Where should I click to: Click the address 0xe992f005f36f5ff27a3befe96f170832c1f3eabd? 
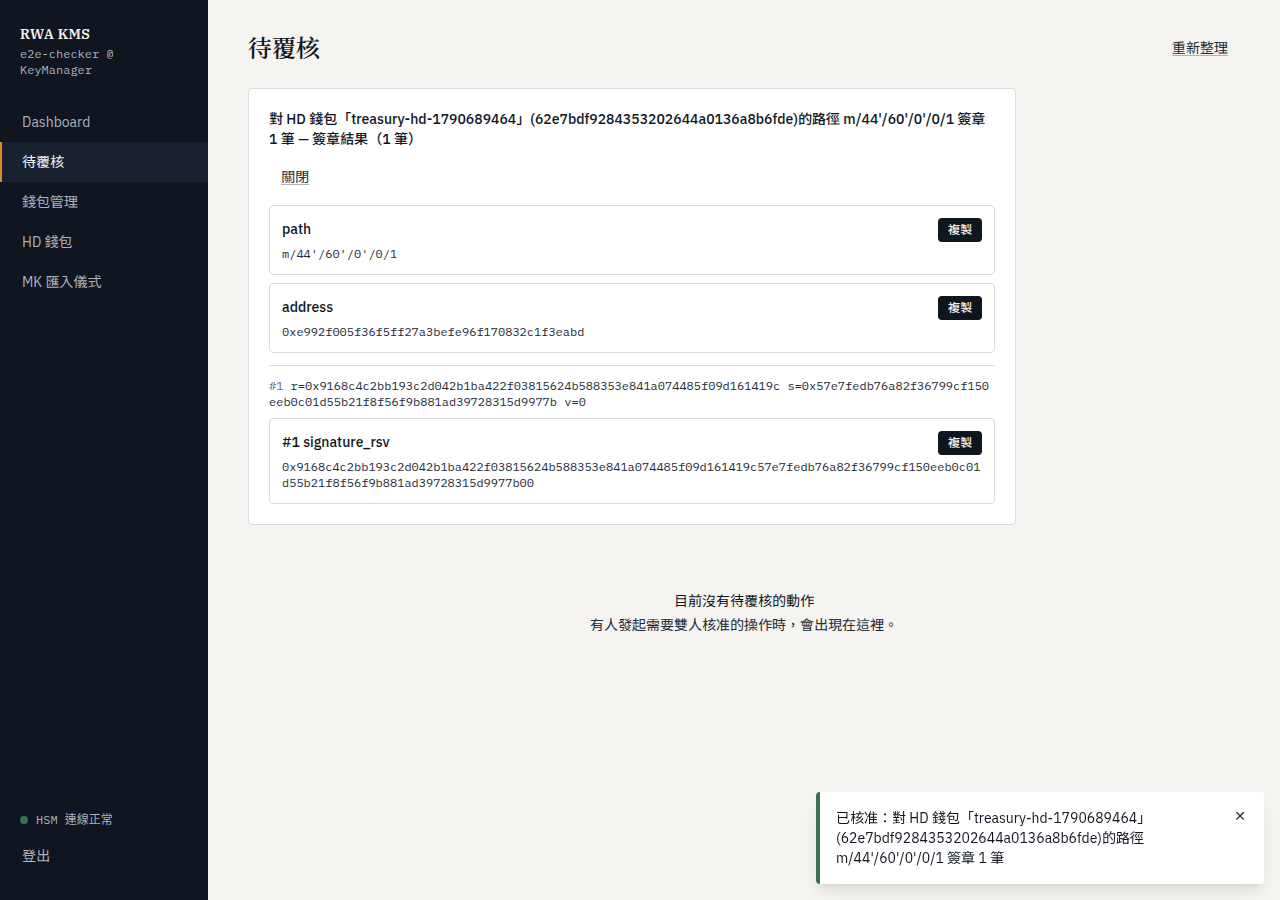click(x=433, y=332)
